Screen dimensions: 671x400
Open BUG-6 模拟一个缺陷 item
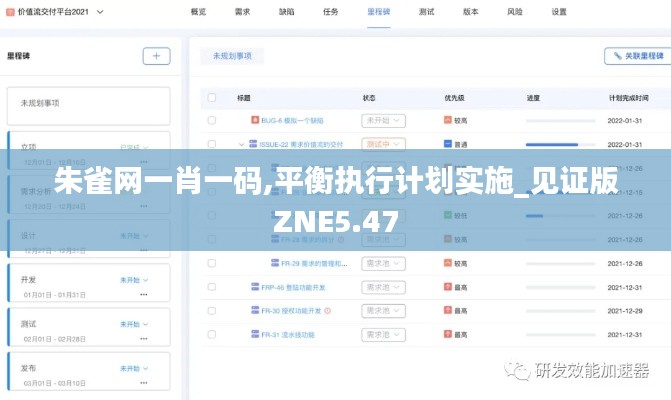[292, 121]
